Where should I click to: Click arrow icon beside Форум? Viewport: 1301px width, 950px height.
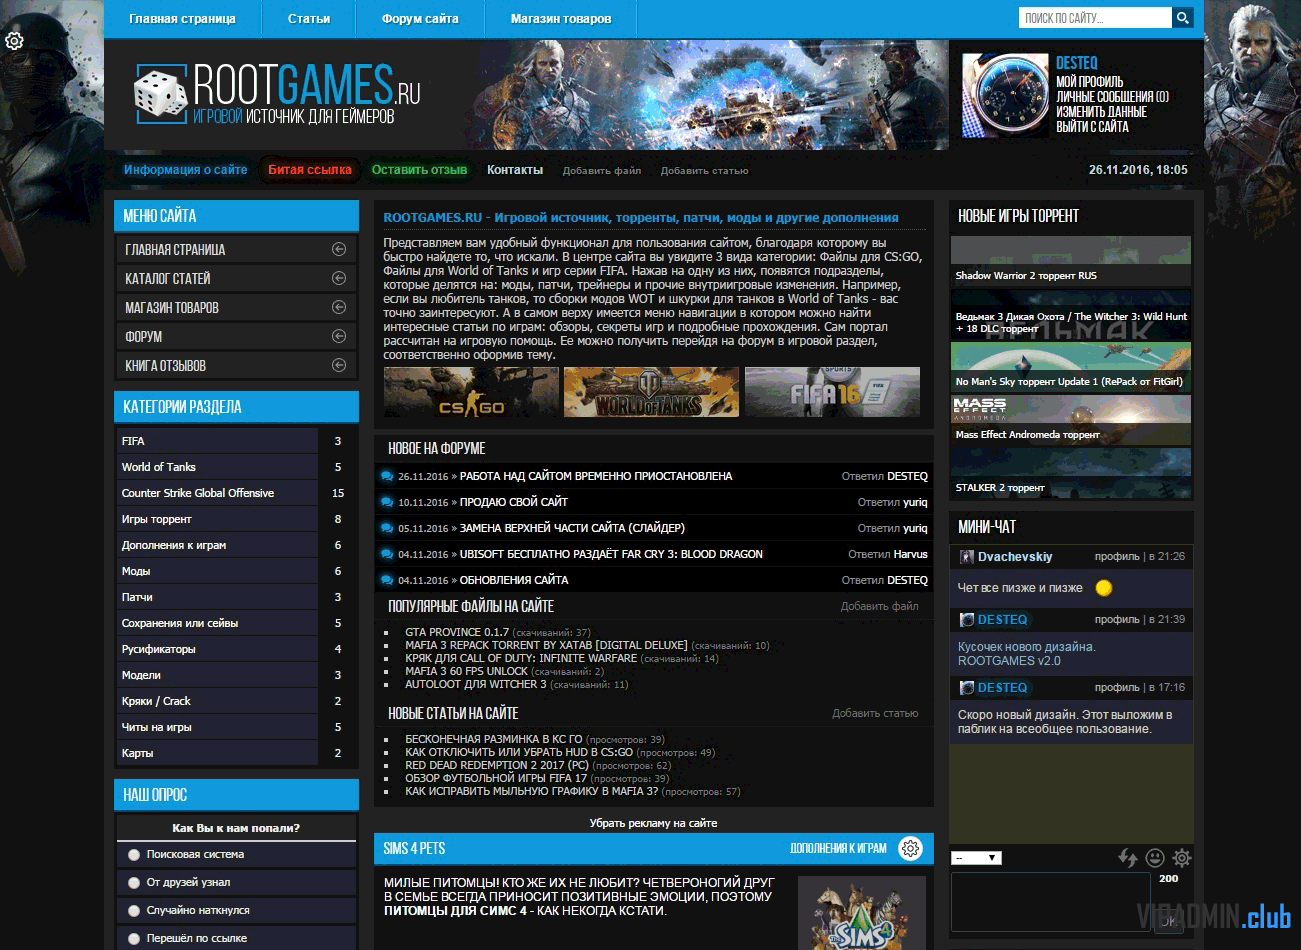(x=339, y=336)
